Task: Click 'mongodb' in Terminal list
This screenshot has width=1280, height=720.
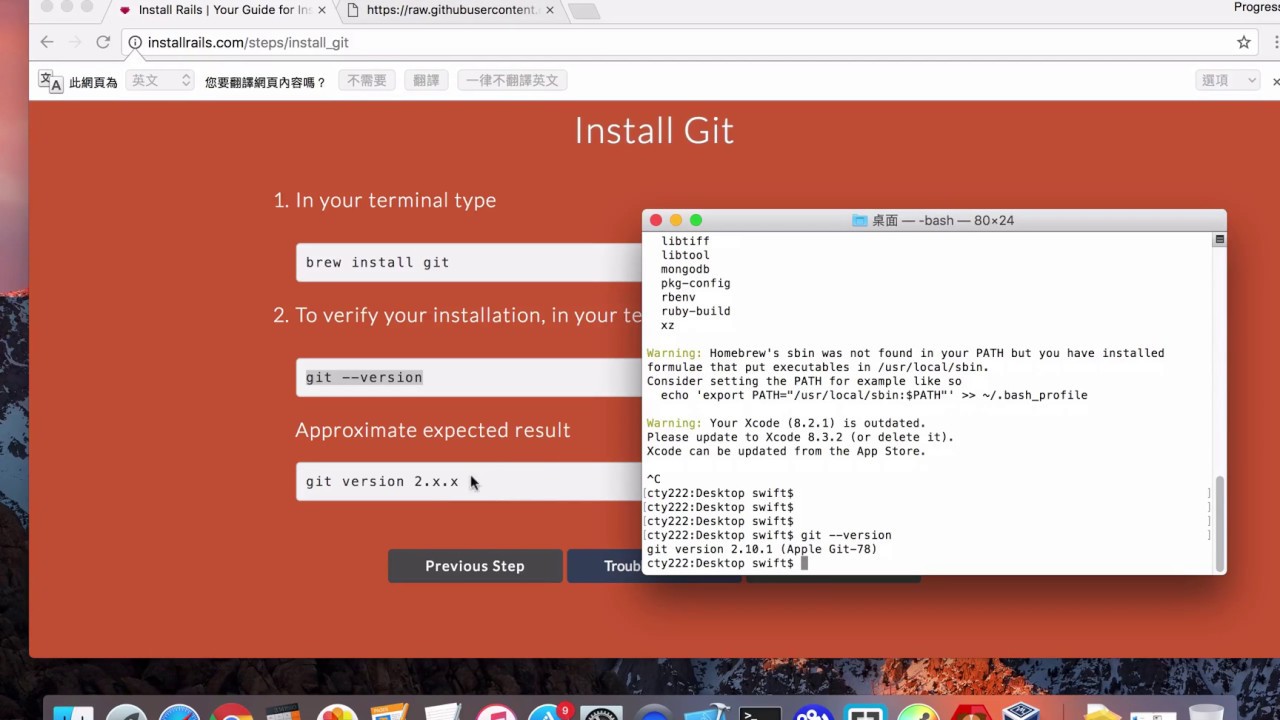Action: (685, 269)
